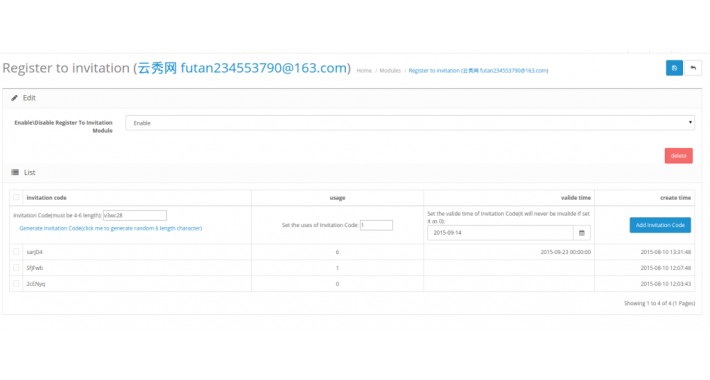The height and width of the screenshot is (380, 710).
Task: Click create time 2015-08-10 12:07:48
Action: pos(666,268)
